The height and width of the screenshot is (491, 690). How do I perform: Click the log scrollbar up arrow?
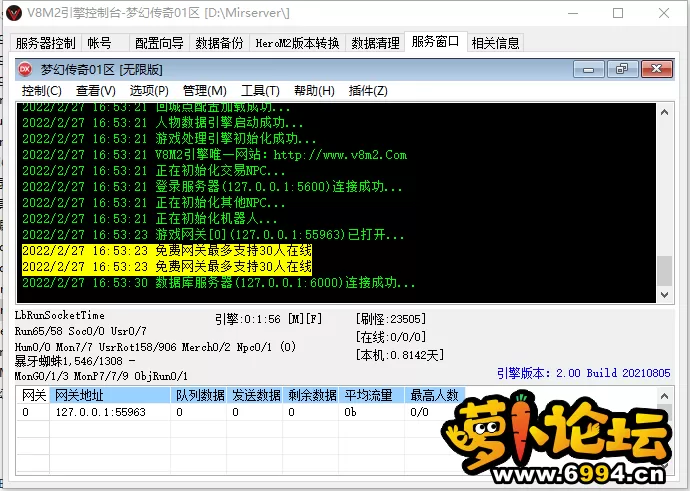(x=664, y=112)
